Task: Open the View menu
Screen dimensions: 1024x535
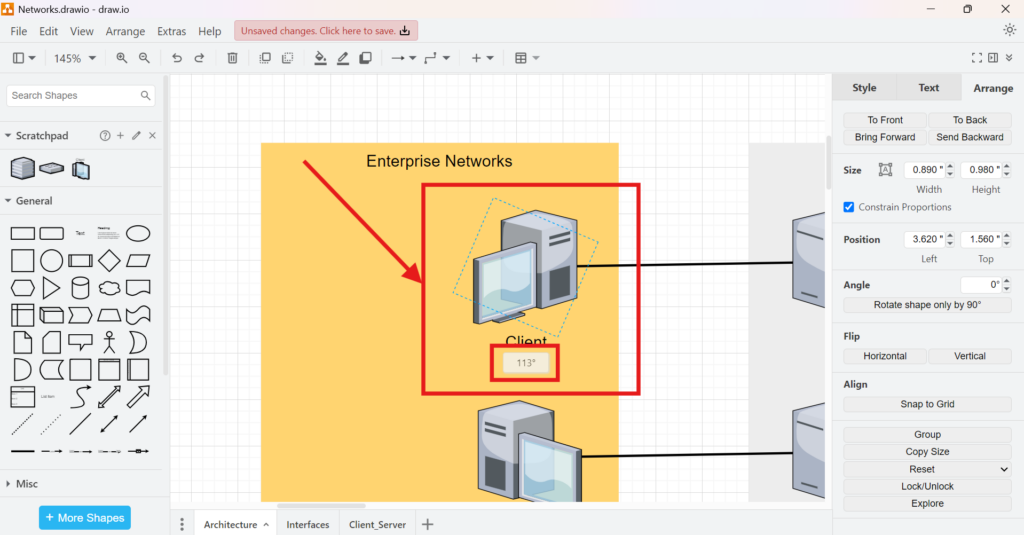Action: pyautogui.click(x=82, y=31)
